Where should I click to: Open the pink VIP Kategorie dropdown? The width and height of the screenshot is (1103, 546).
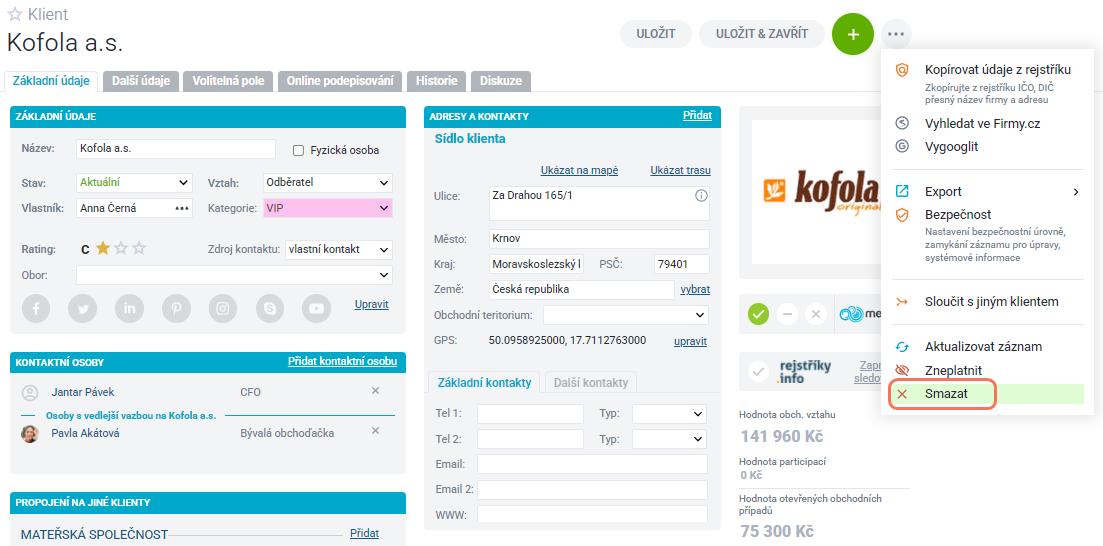click(x=328, y=208)
